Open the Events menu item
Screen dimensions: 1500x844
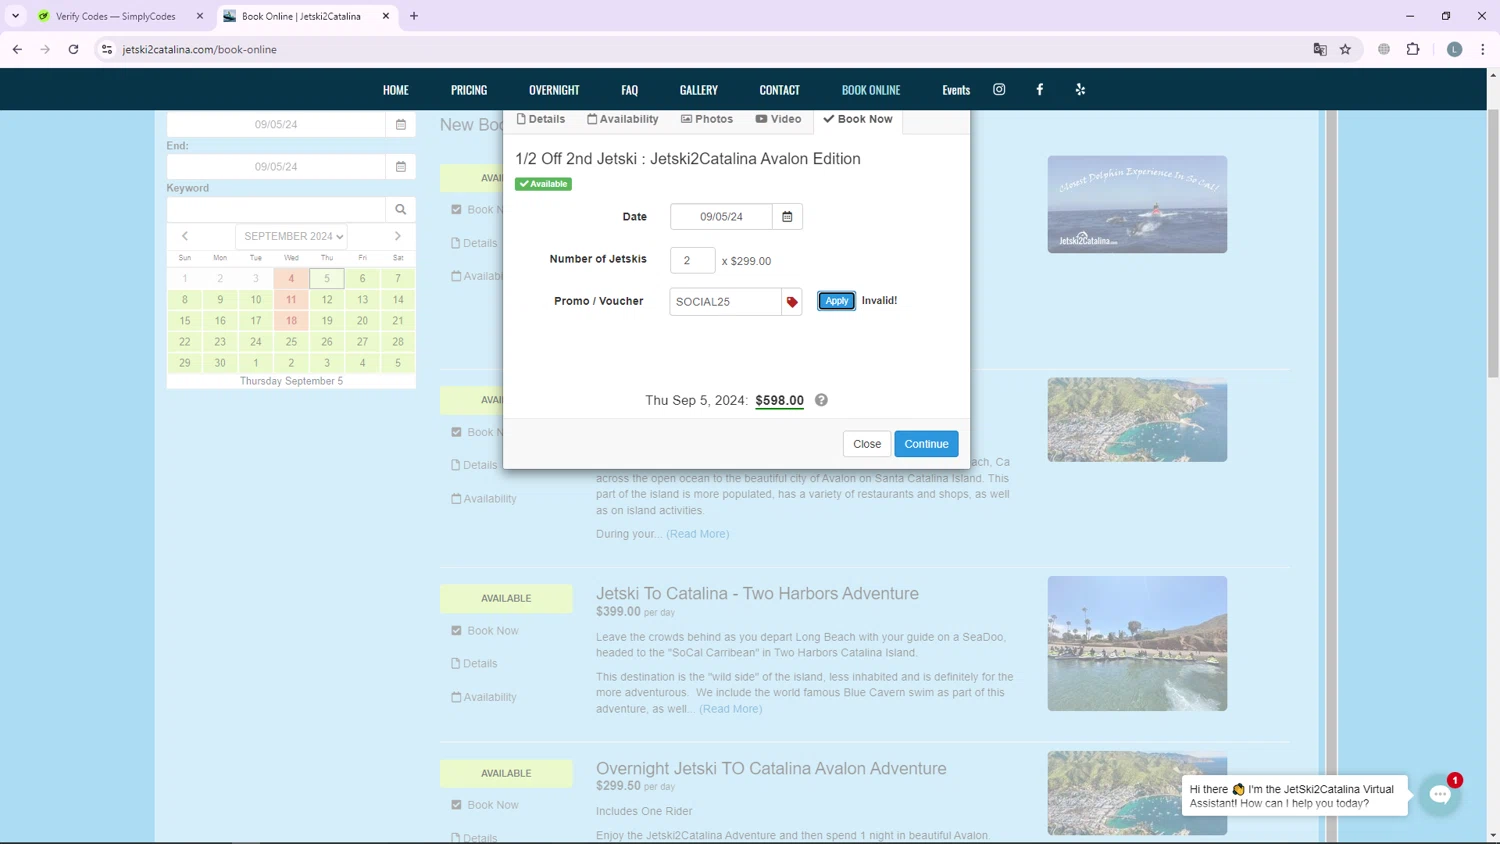pos(956,90)
